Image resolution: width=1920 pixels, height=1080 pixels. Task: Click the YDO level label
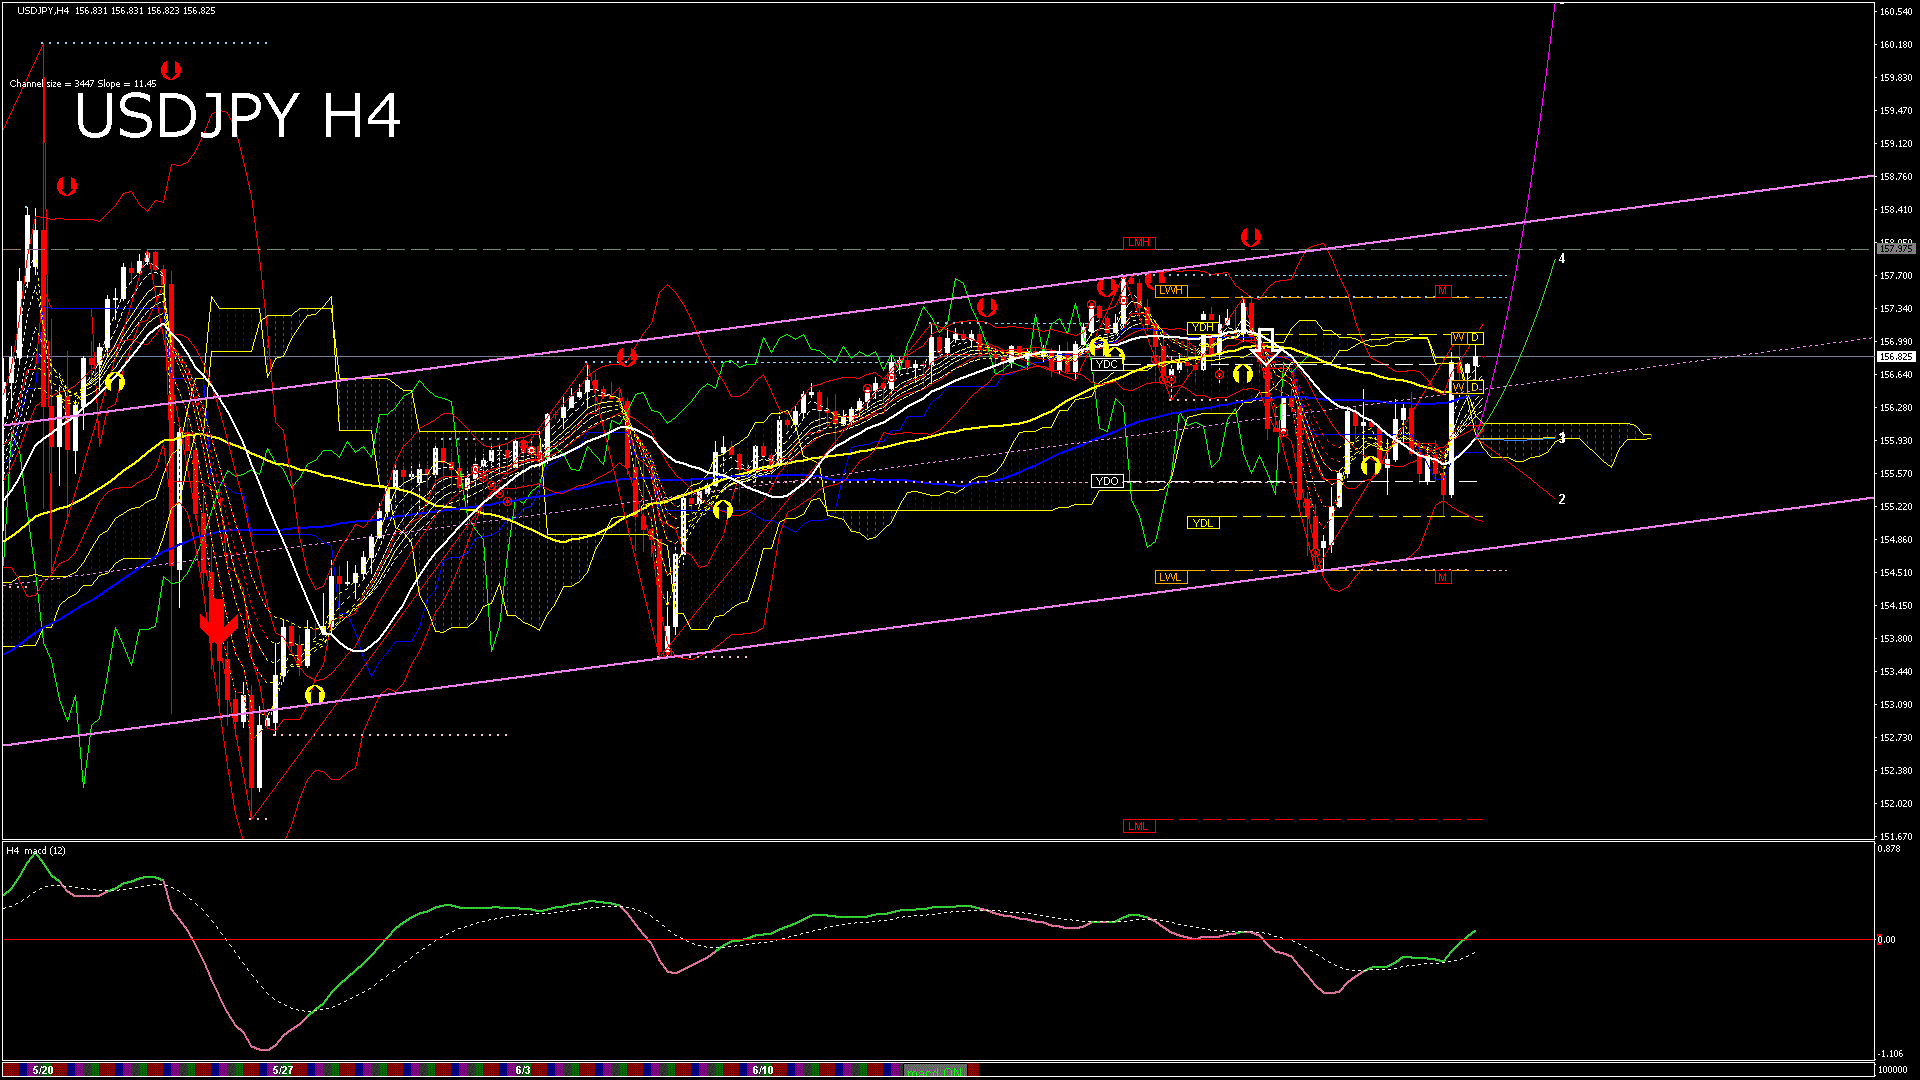pyautogui.click(x=1107, y=481)
